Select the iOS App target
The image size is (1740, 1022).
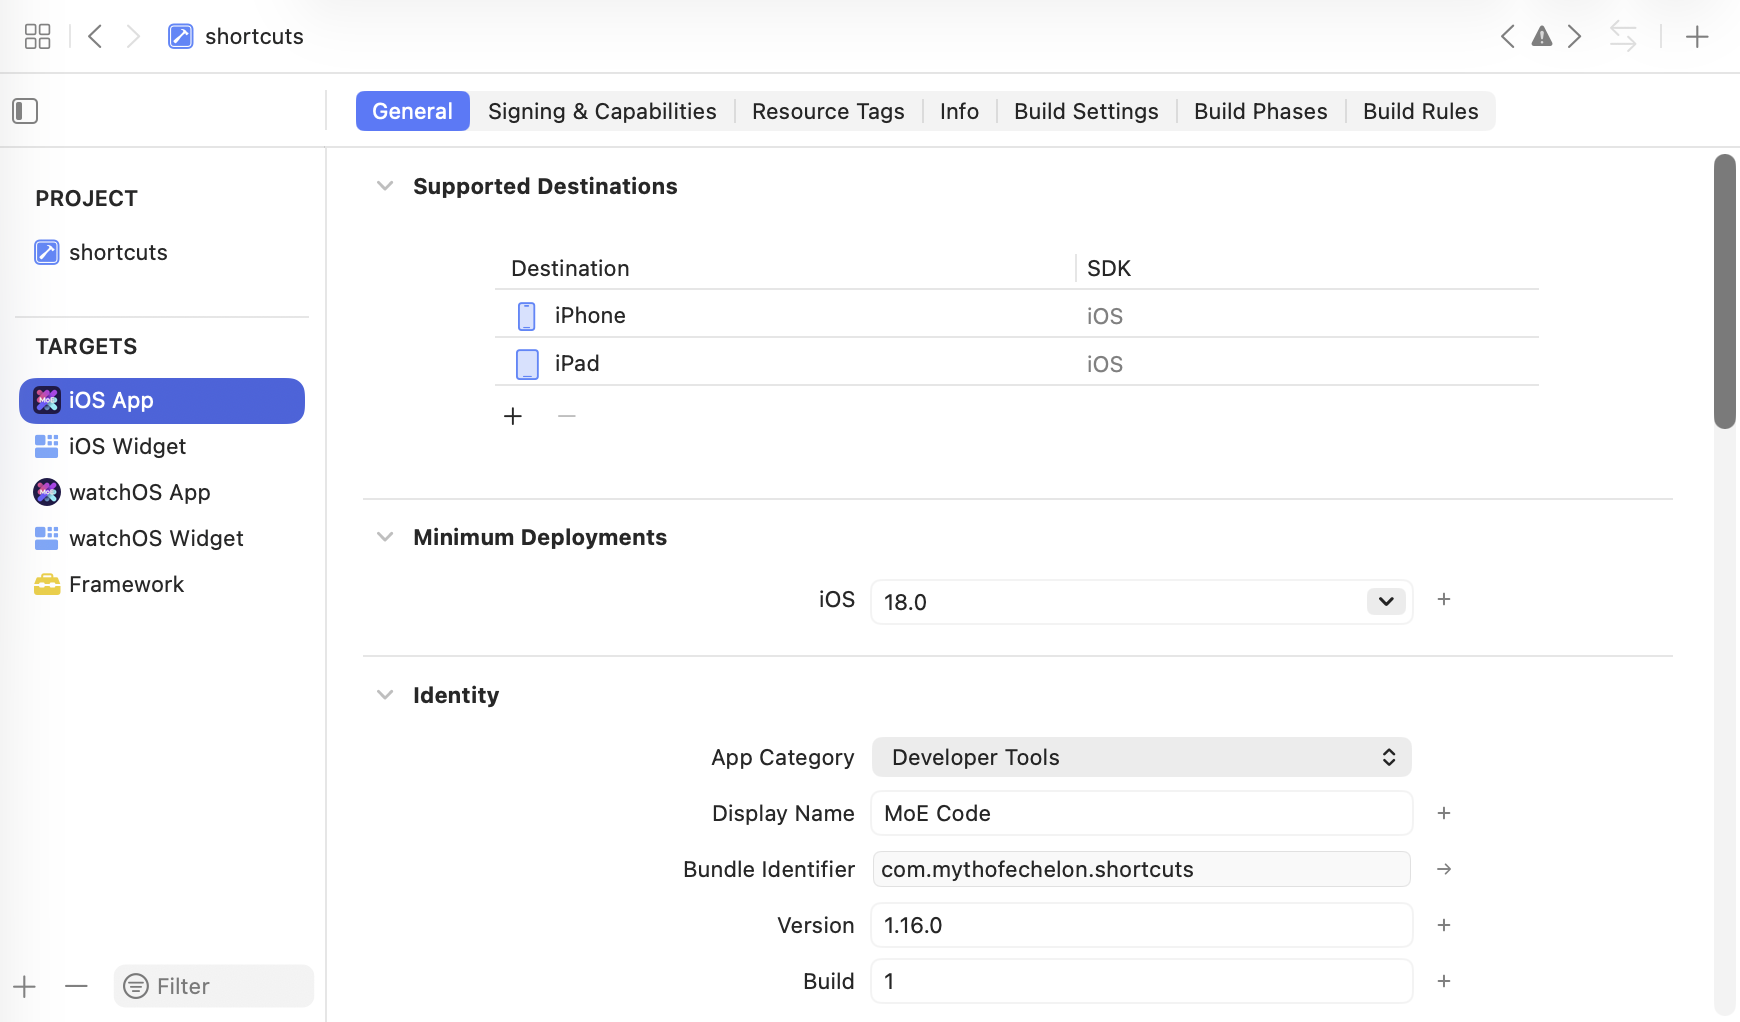point(162,401)
